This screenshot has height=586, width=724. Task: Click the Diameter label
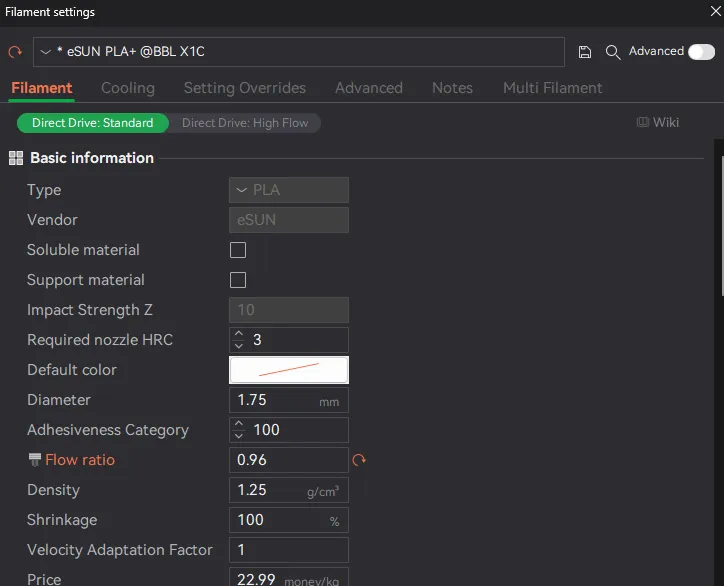(59, 400)
